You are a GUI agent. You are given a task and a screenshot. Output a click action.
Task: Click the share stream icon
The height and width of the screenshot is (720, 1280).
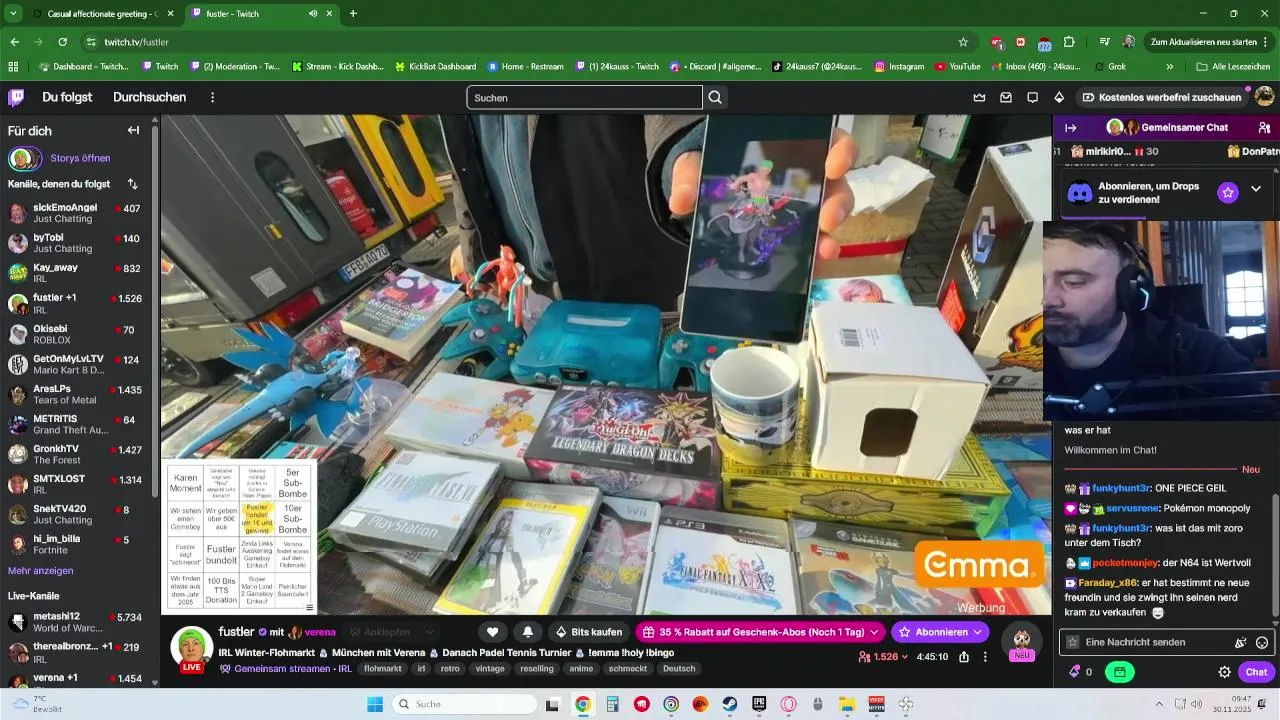pyautogui.click(x=964, y=657)
